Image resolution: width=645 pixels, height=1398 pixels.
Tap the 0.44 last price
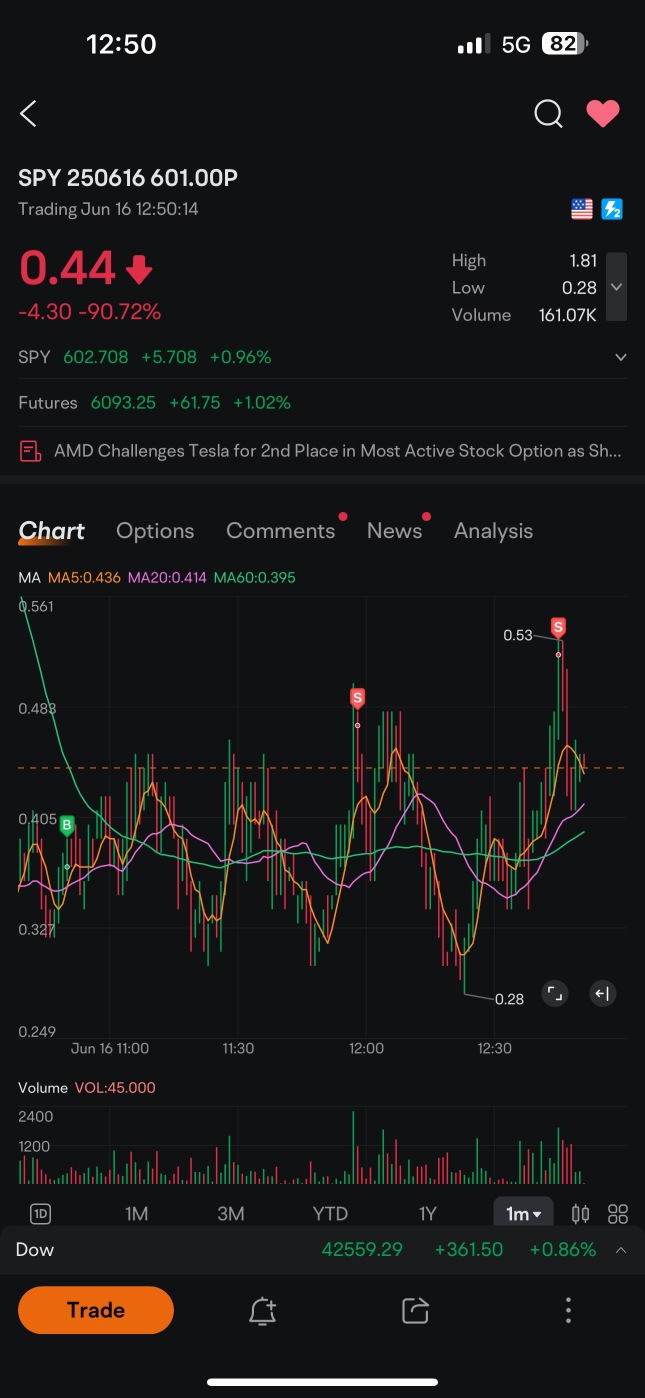pyautogui.click(x=68, y=269)
